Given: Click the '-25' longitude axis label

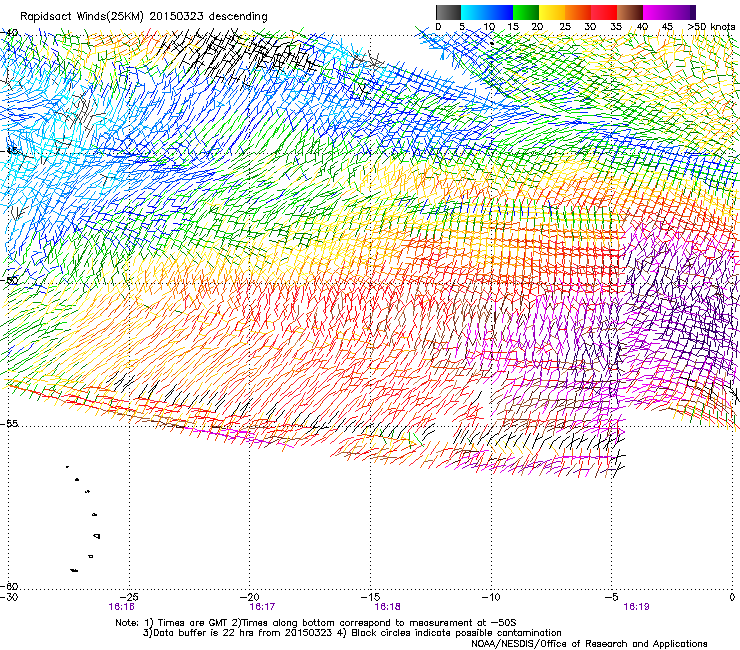Looking at the screenshot, I should pos(130,597).
